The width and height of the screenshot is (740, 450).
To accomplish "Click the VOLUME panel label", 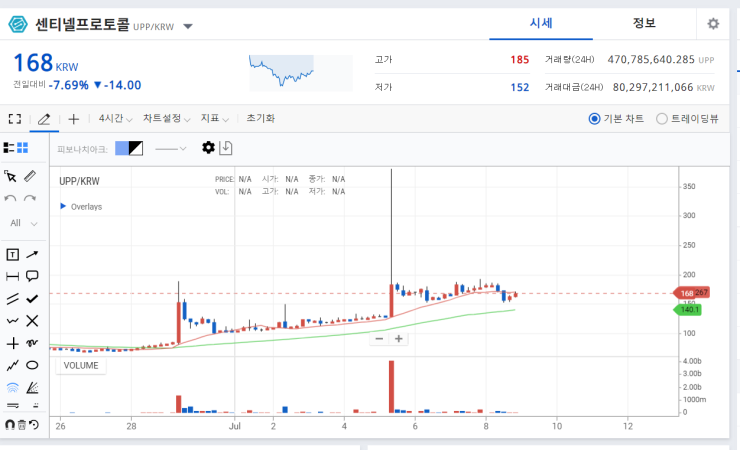I will tap(81, 366).
